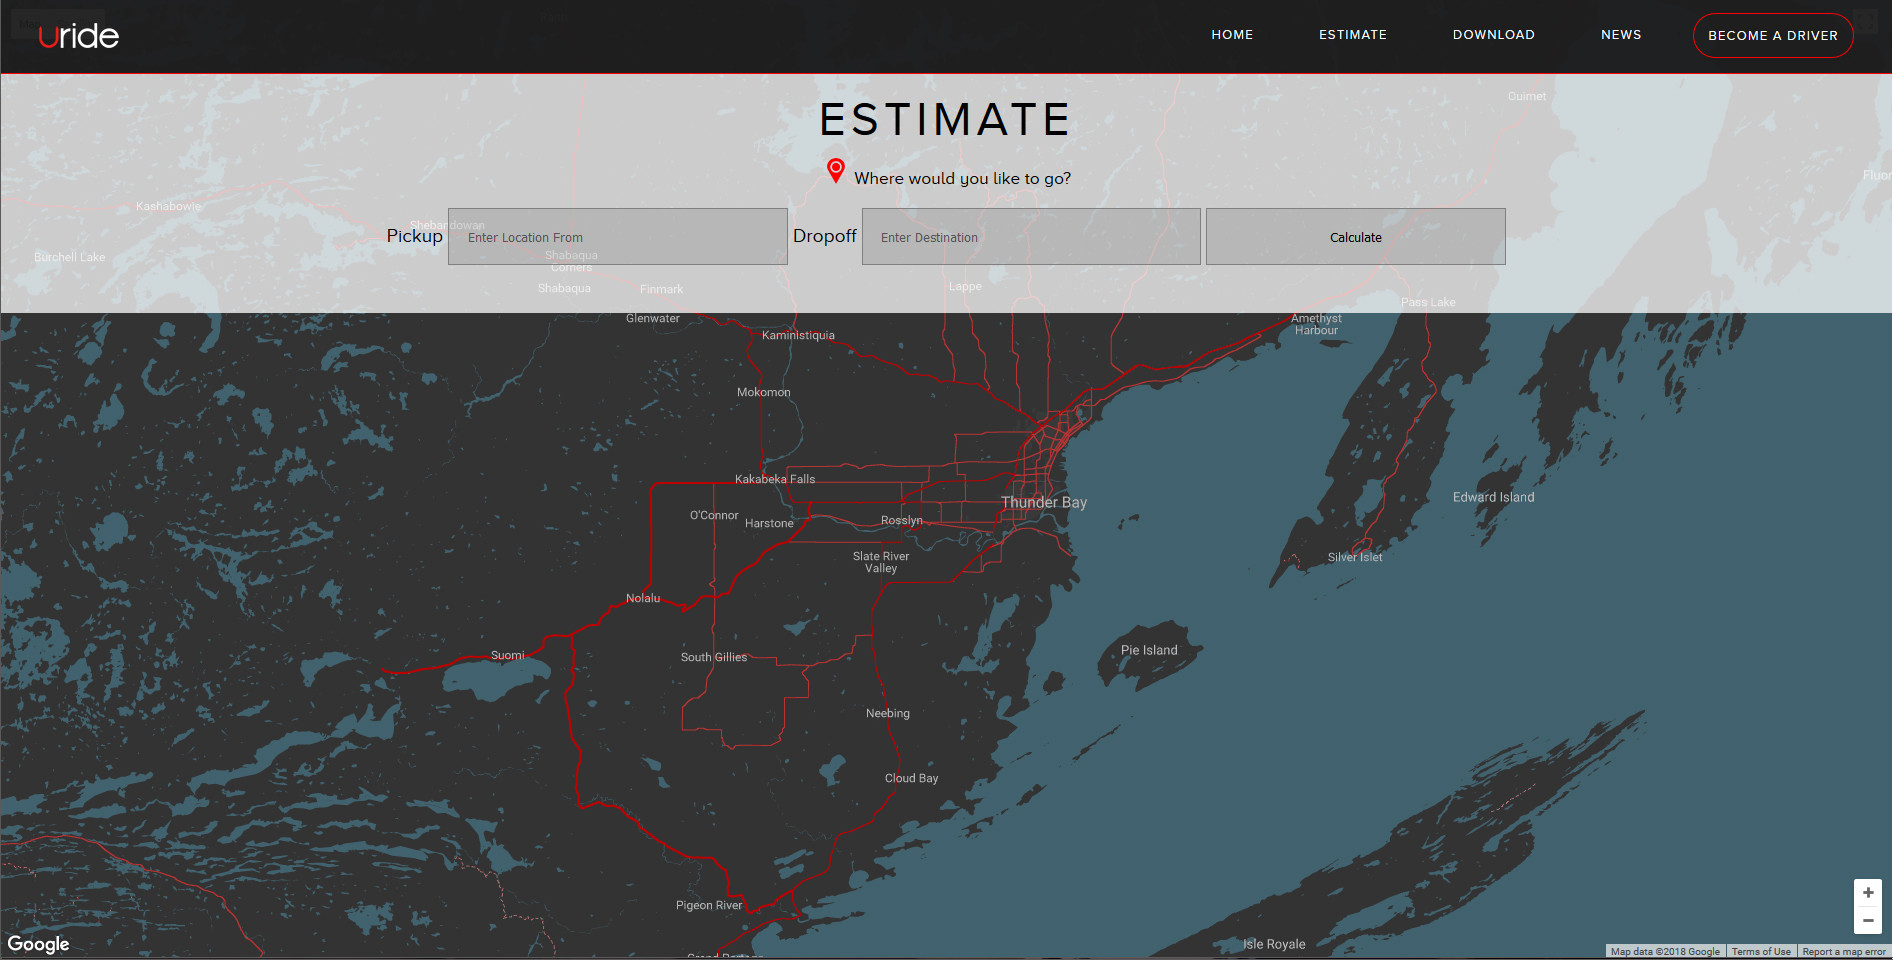Click the Uride logo
Screen dimensions: 1893x960
pyautogui.click(x=78, y=36)
